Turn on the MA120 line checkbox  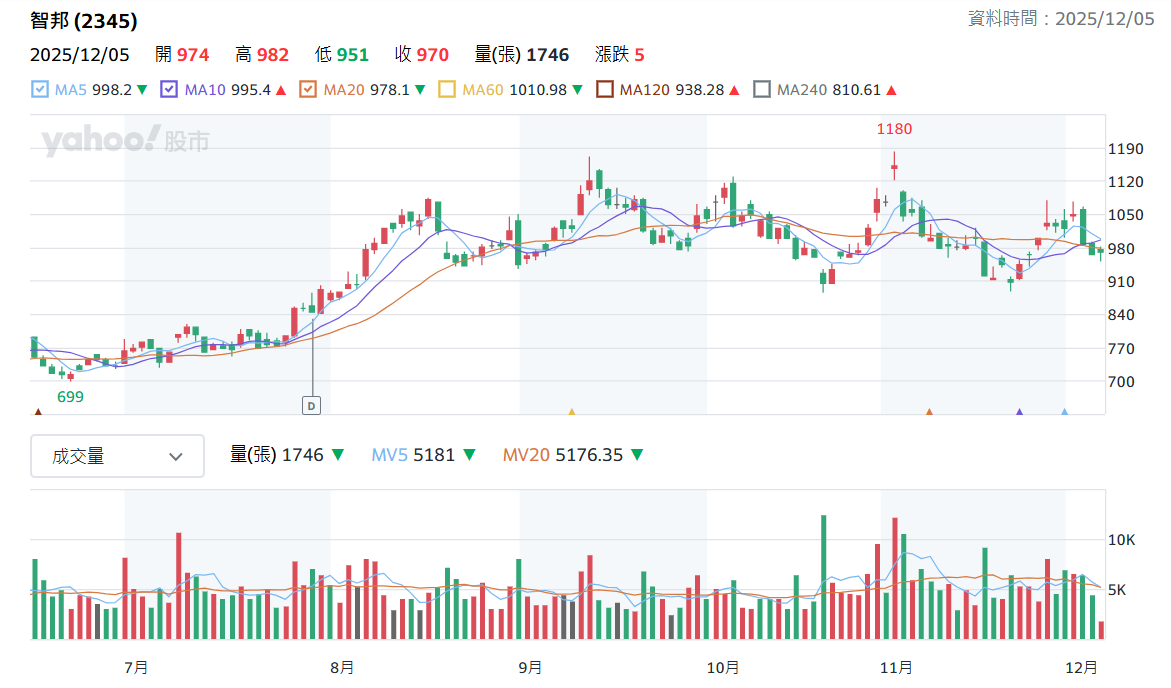tap(604, 89)
